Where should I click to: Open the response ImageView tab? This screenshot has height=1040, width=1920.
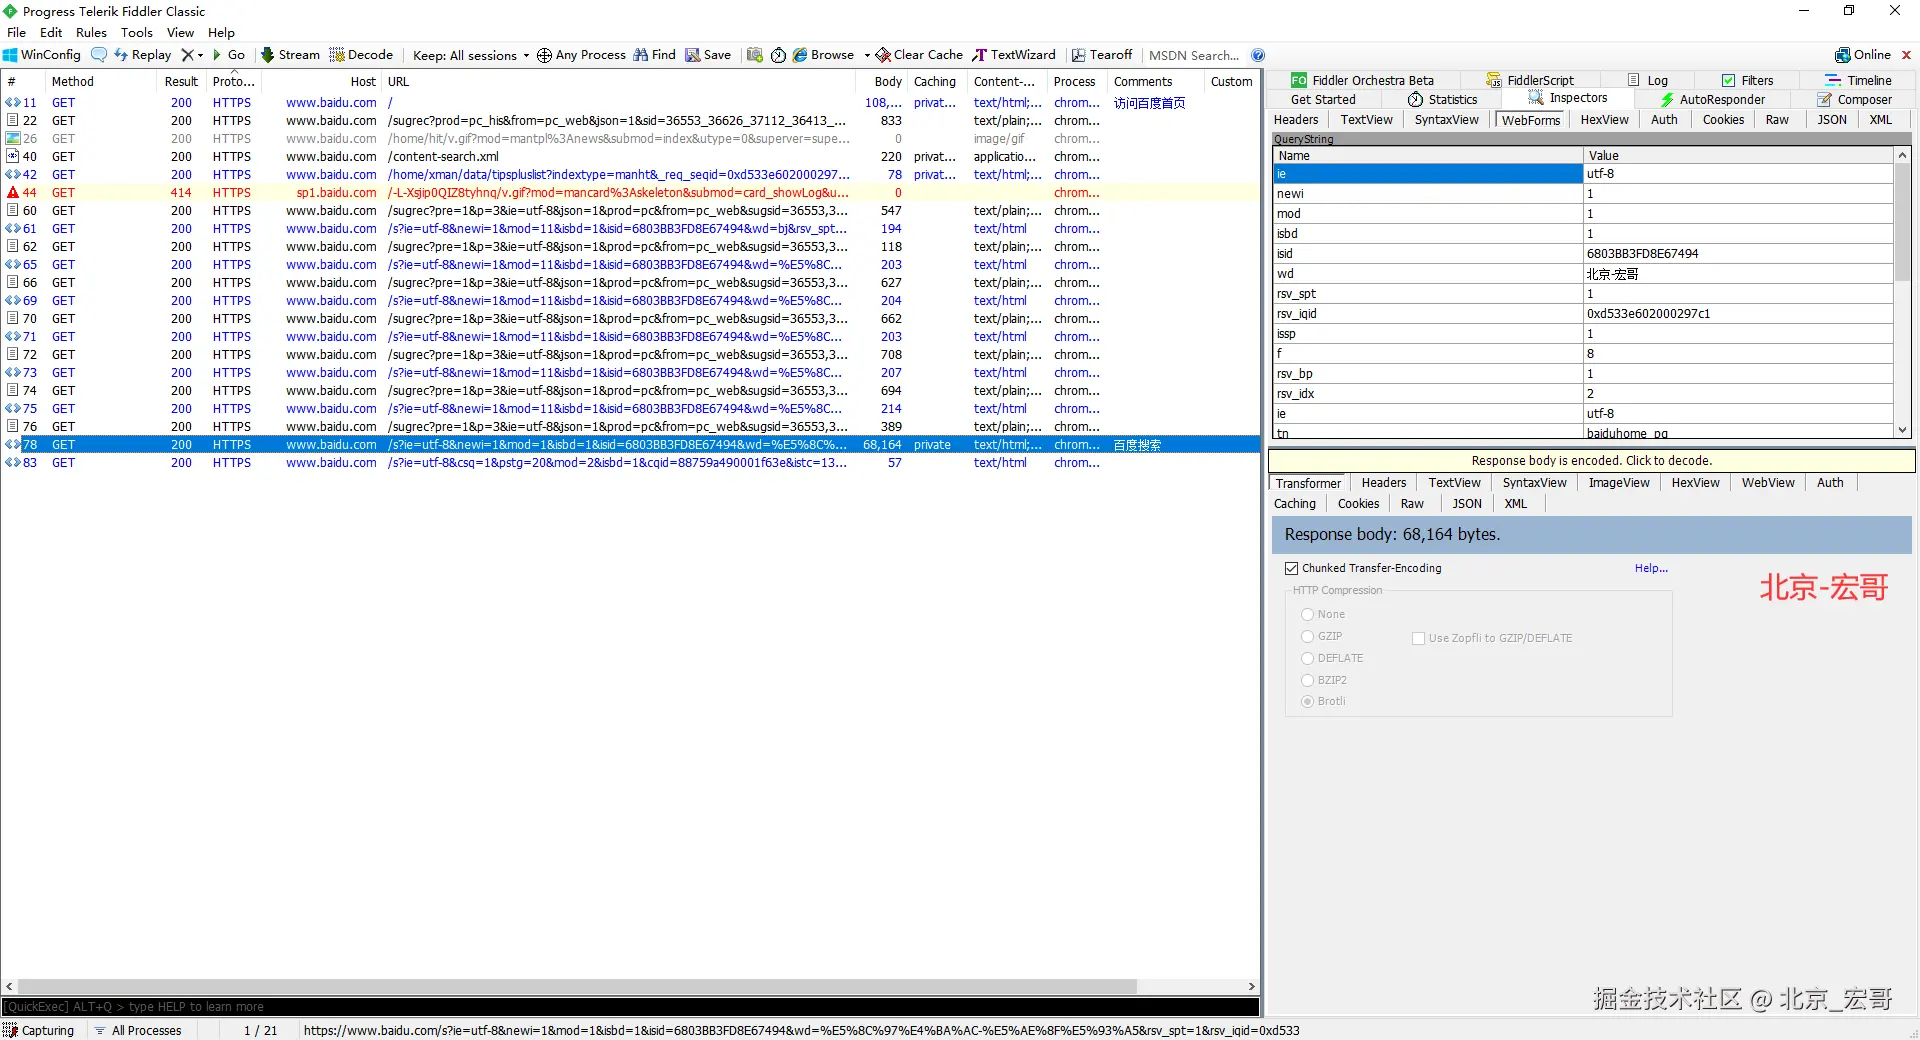pyautogui.click(x=1619, y=482)
